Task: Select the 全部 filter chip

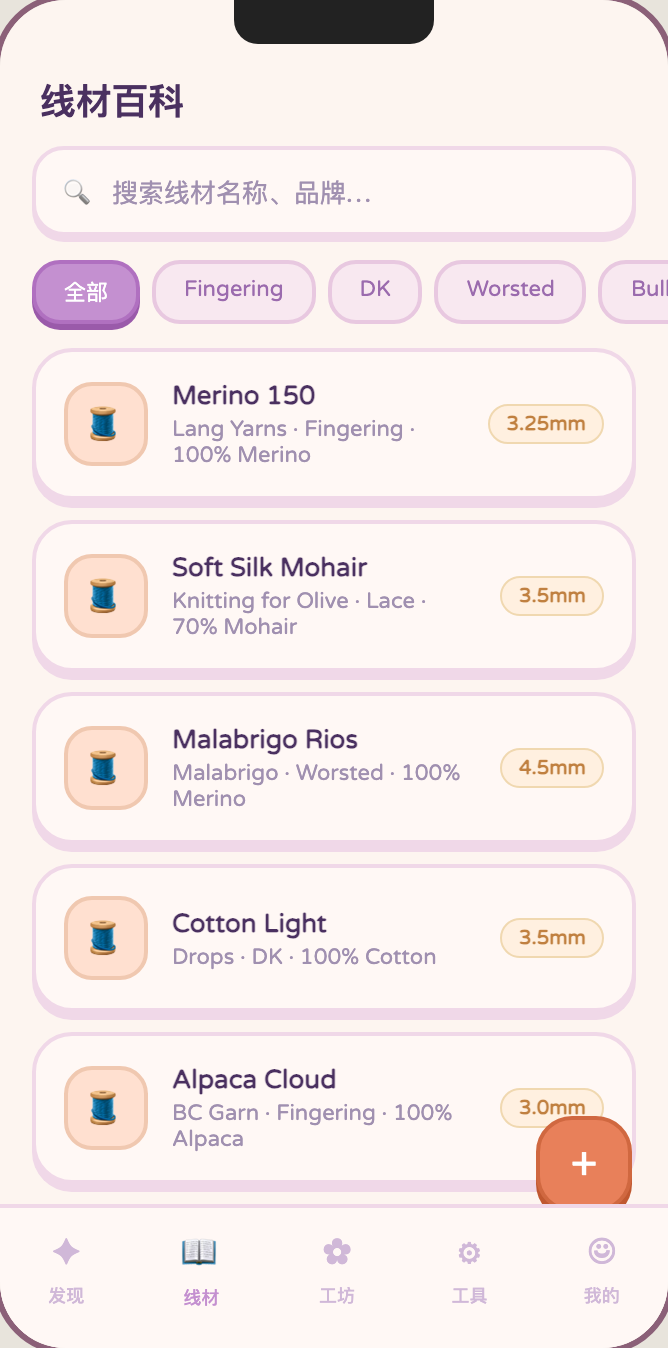Action: 86,292
